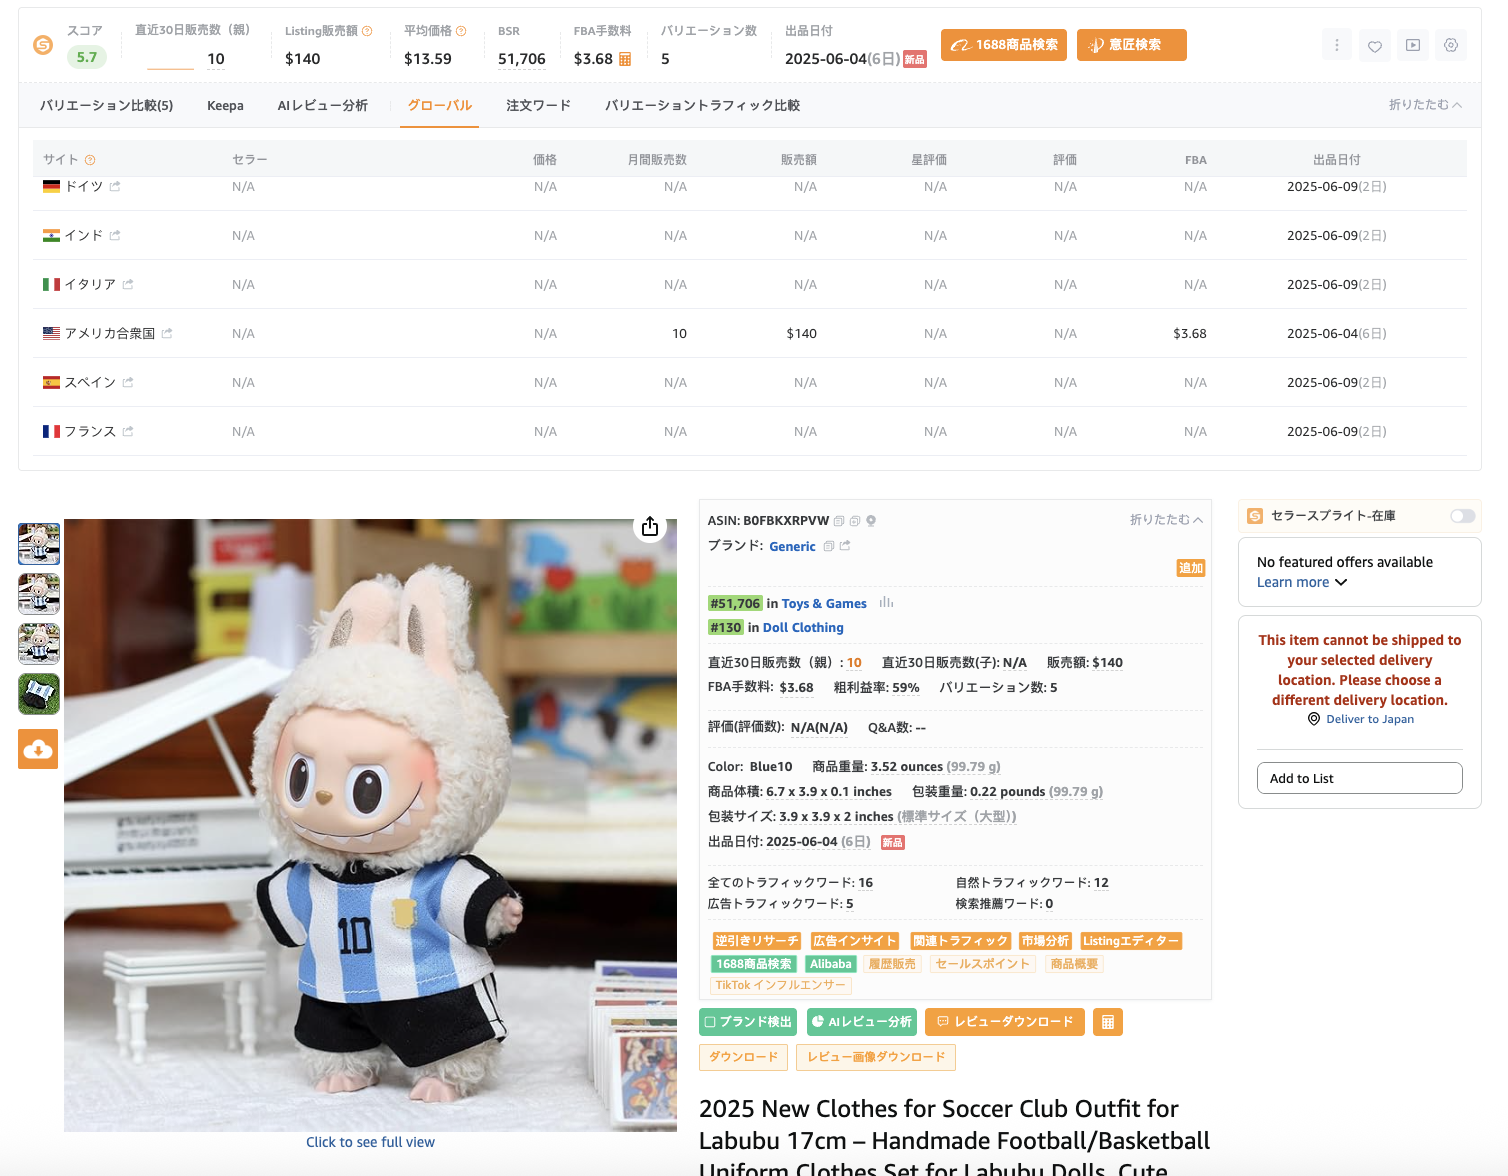
Task: Click 逆引きリサーチ tag button
Action: coord(757,941)
